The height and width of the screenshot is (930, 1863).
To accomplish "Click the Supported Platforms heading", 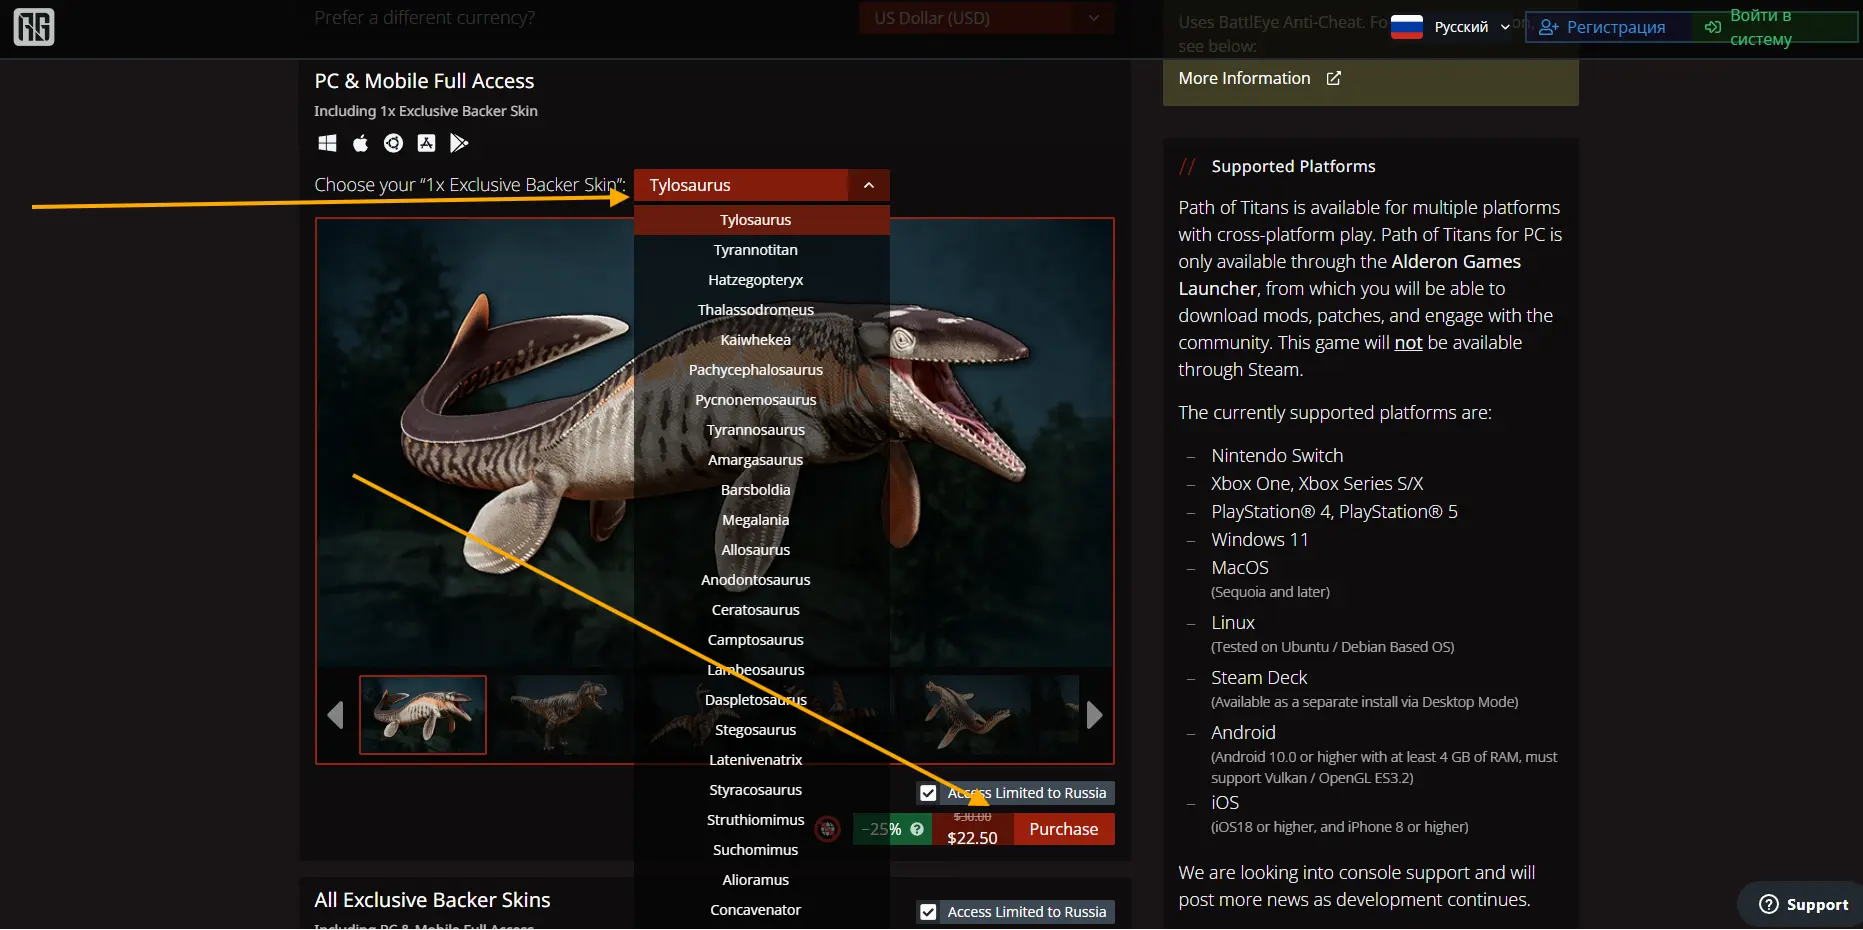I will click(1293, 166).
